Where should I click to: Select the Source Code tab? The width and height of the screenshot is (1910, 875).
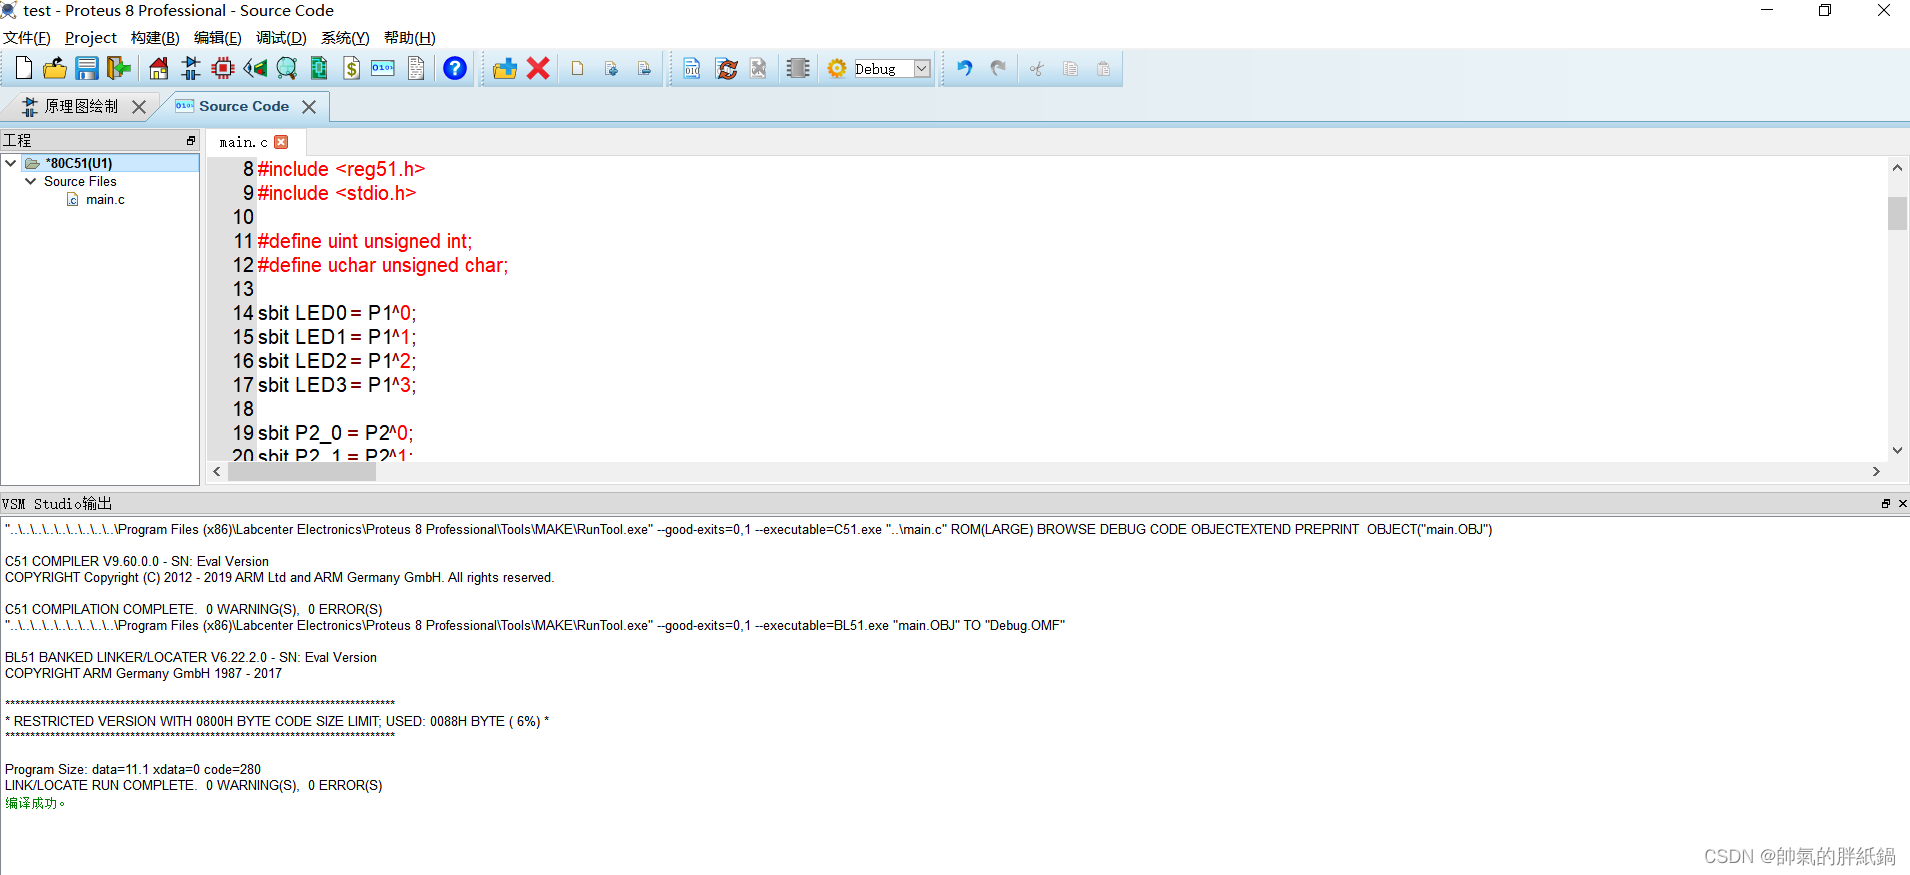[x=243, y=106]
